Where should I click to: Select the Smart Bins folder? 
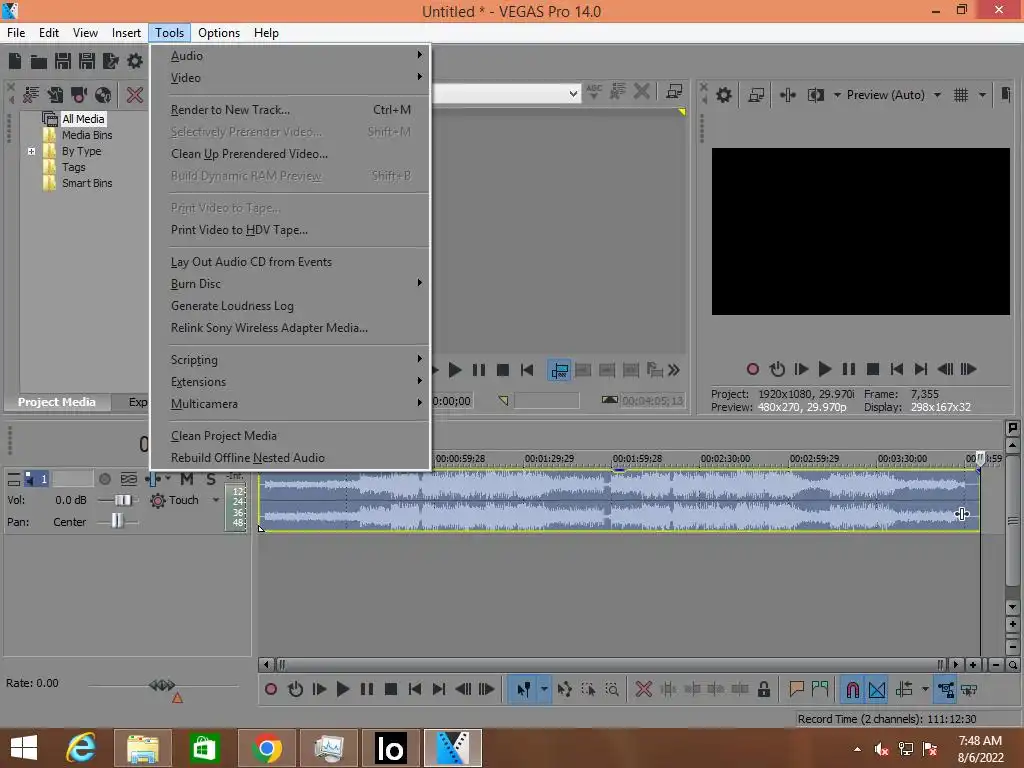pos(86,184)
